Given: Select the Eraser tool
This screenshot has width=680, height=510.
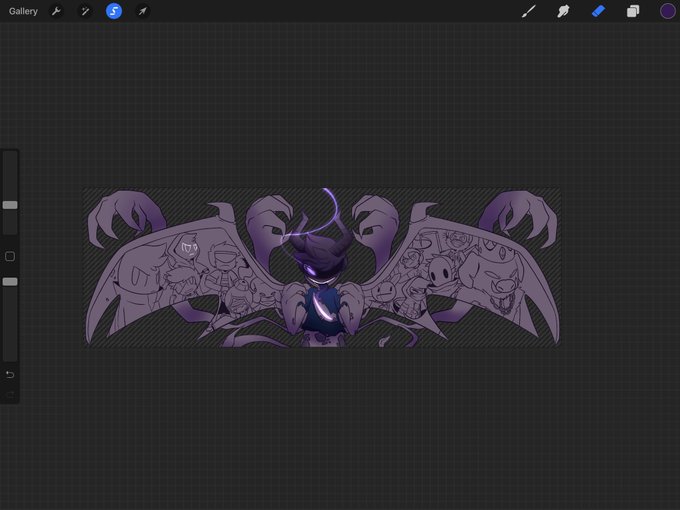Looking at the screenshot, I should coord(598,11).
